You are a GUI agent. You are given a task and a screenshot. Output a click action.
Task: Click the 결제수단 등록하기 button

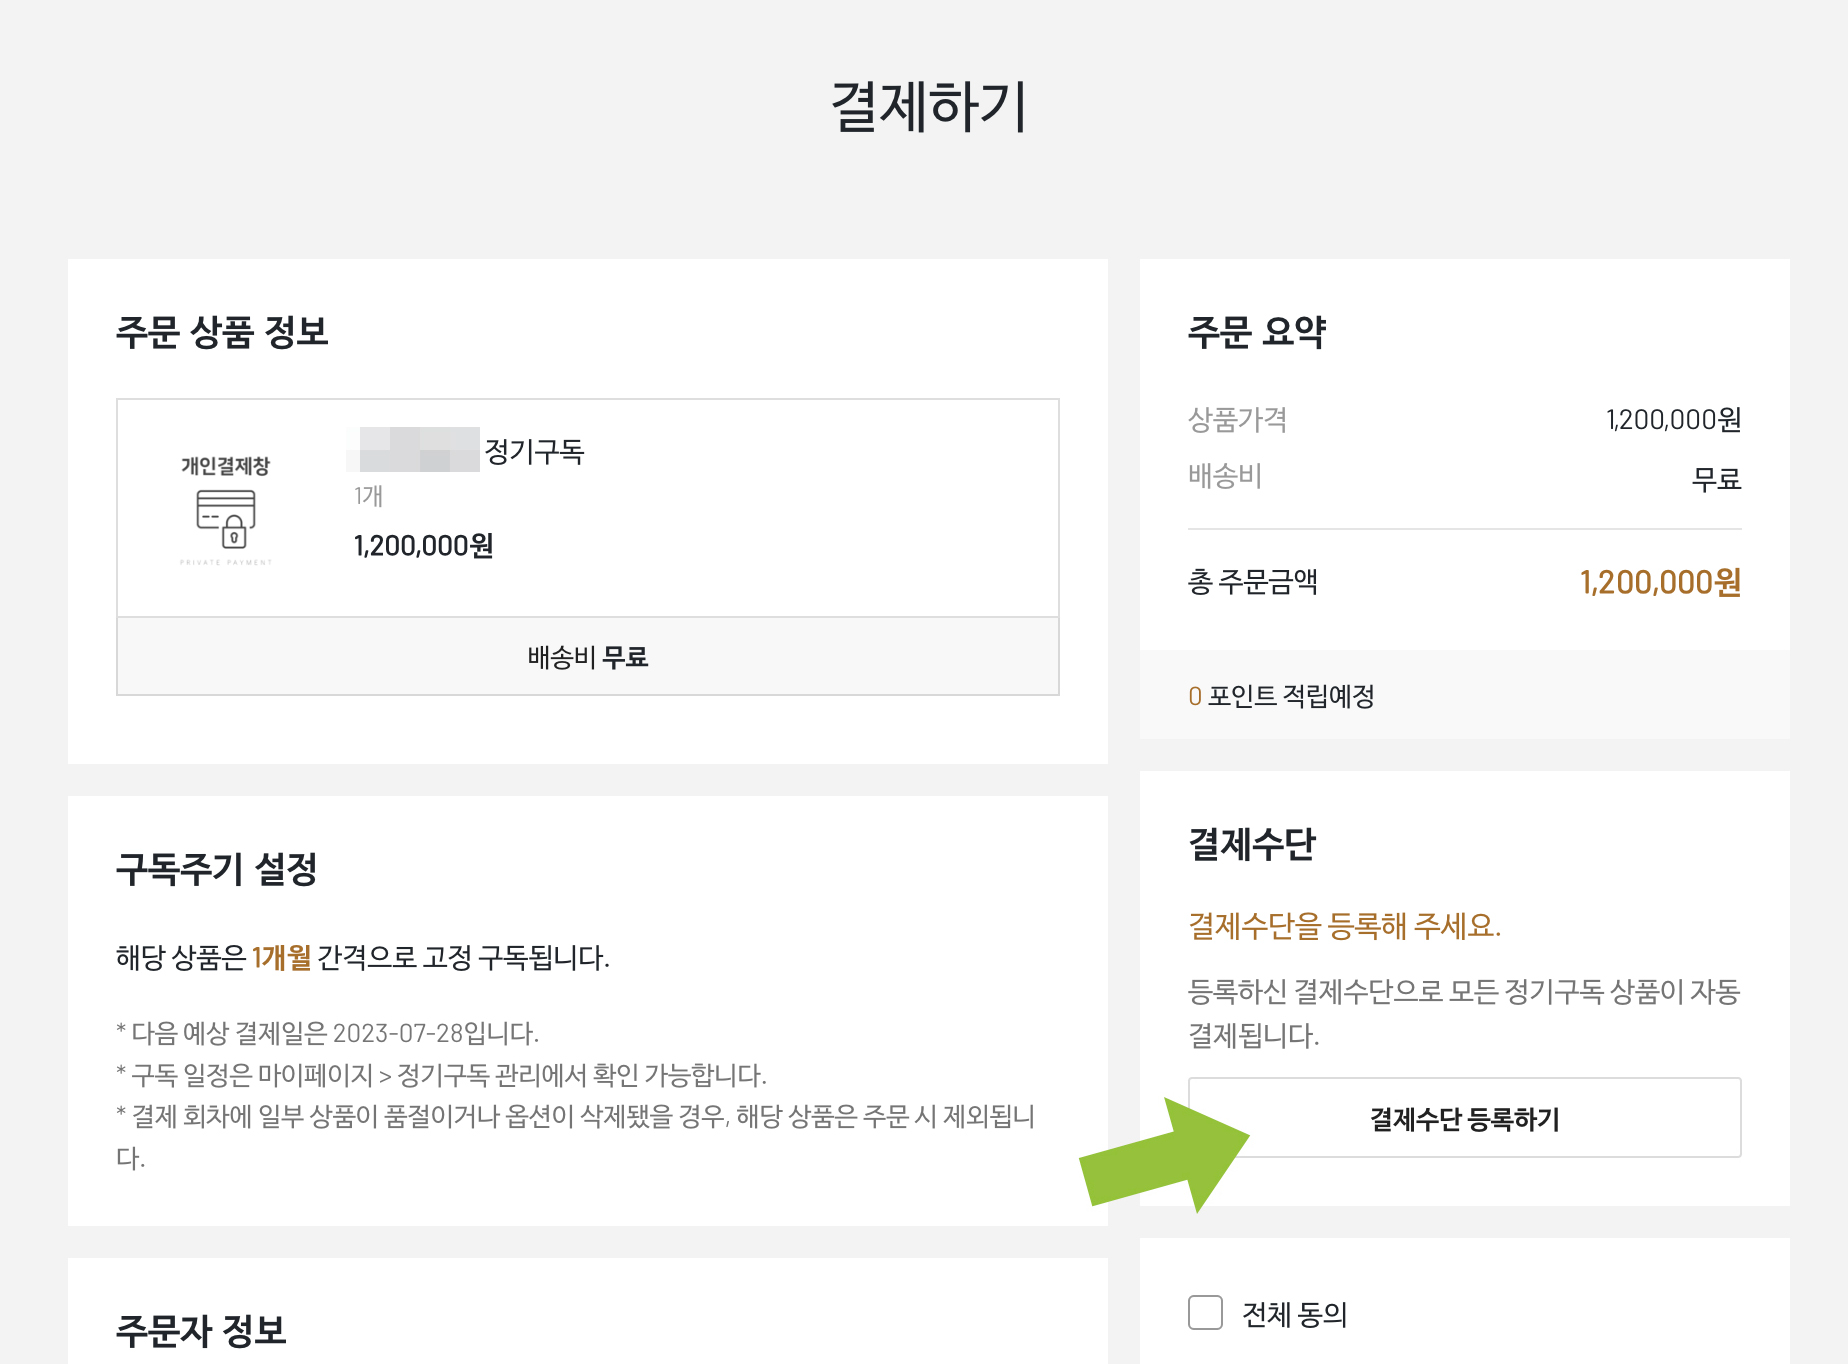point(1464,1118)
